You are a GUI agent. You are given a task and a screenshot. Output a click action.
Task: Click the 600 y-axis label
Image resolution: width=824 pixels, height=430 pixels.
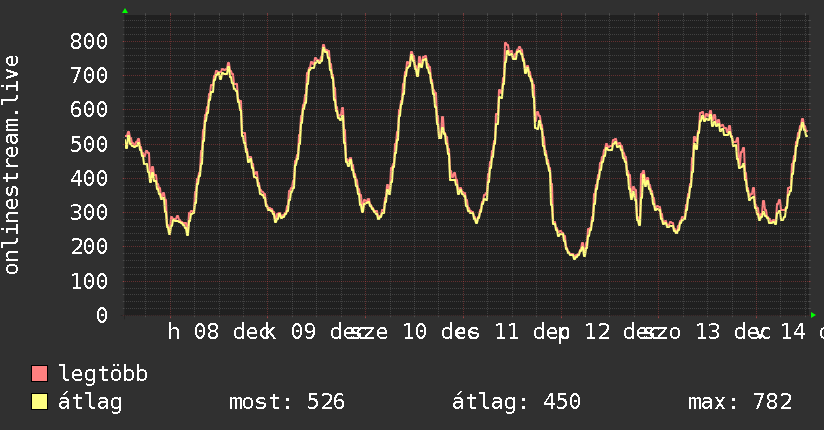pyautogui.click(x=89, y=109)
